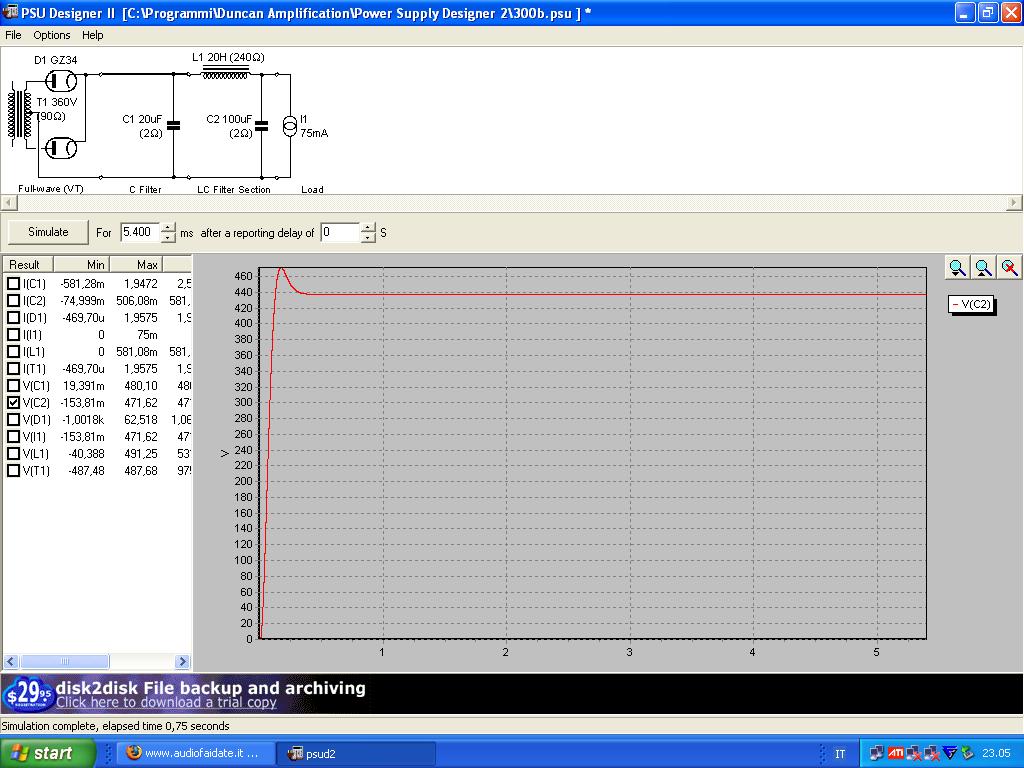The height and width of the screenshot is (768, 1024).
Task: Open the Windows start menu
Action: coord(48,754)
